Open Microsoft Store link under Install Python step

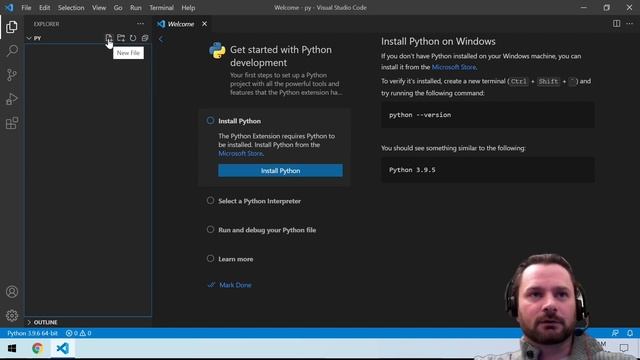(240, 153)
